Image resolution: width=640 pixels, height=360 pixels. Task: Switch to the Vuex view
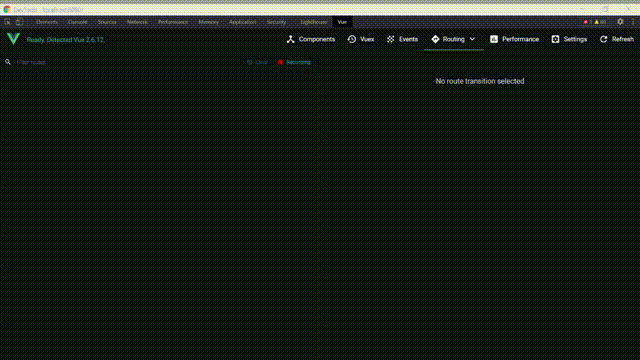coord(367,39)
